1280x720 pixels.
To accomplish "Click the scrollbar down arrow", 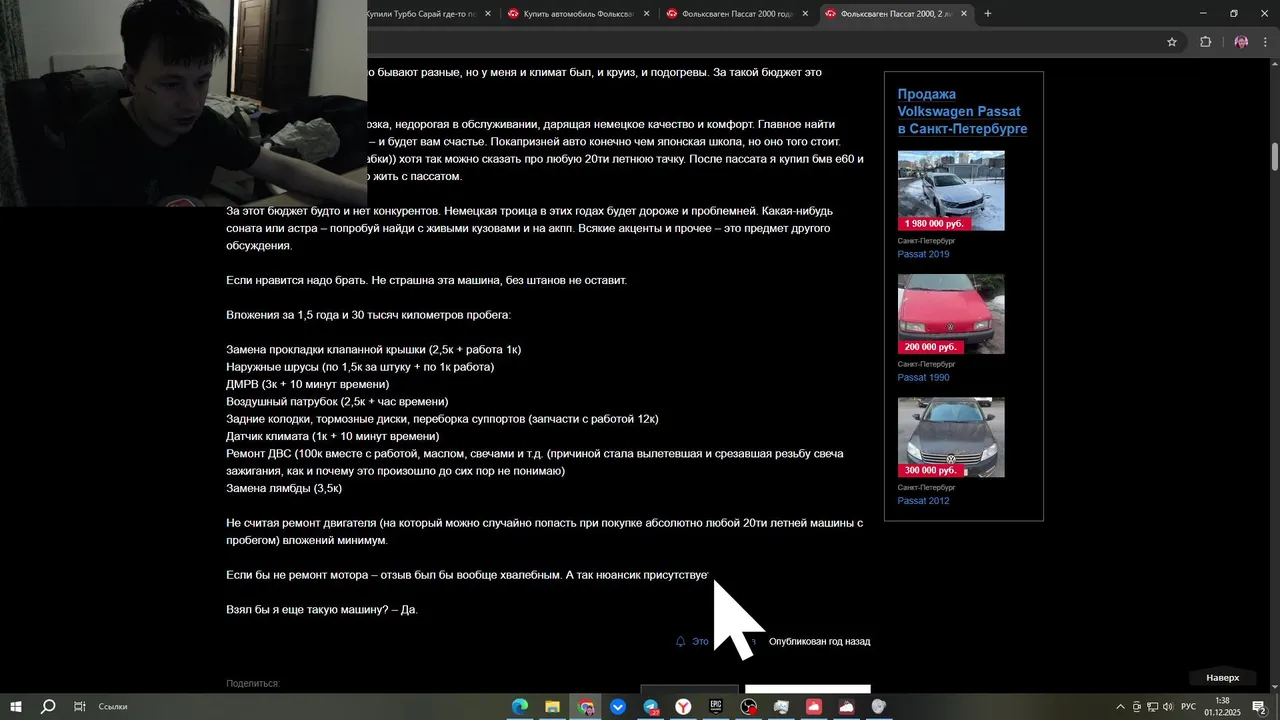I will click(1275, 686).
